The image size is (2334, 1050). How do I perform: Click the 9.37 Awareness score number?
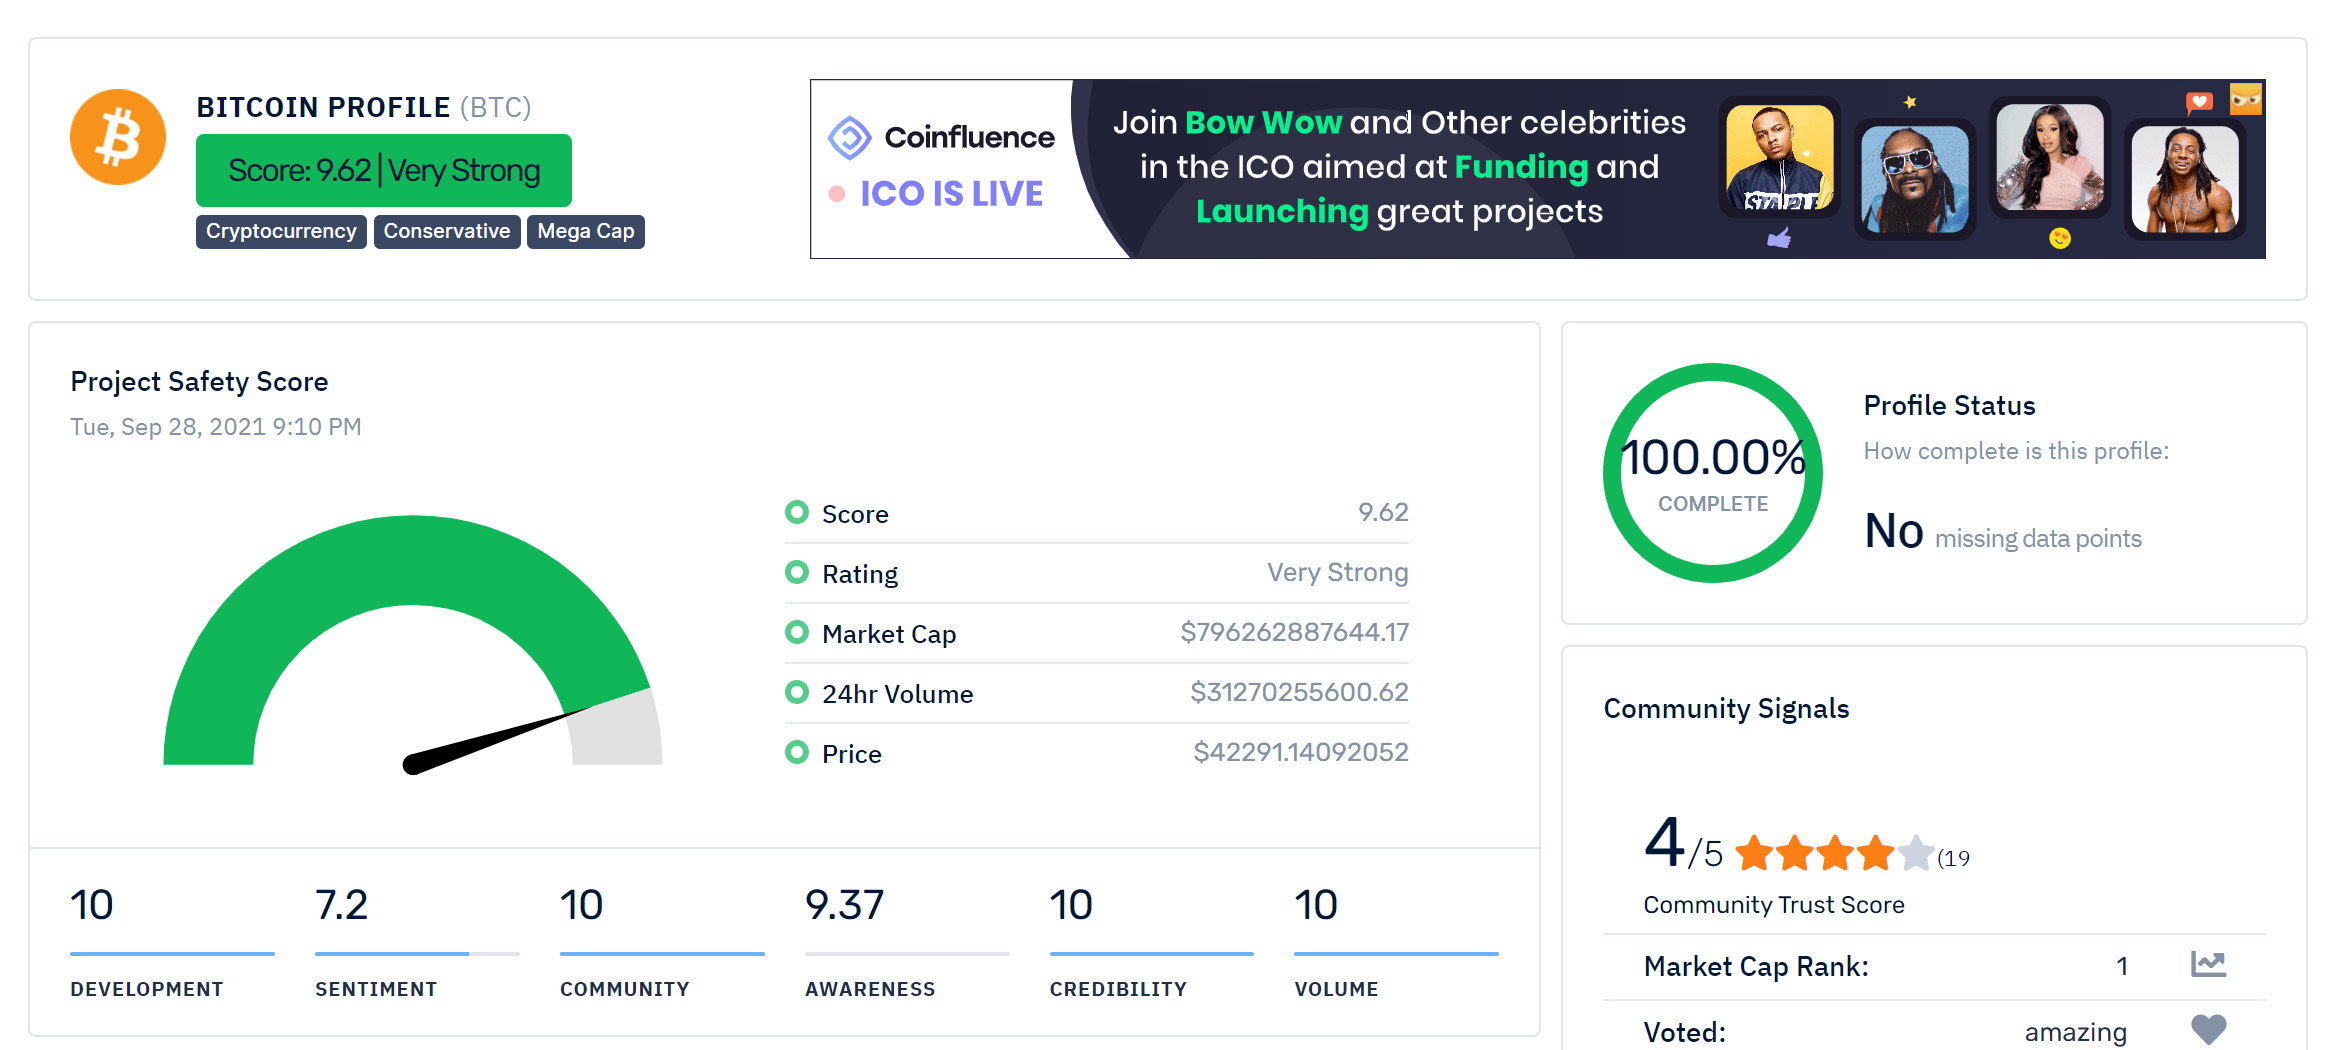pyautogui.click(x=844, y=905)
